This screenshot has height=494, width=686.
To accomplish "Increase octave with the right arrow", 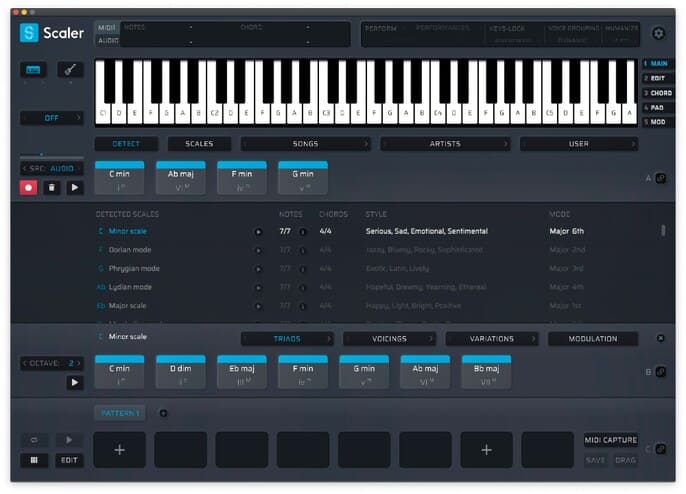I will (82, 362).
